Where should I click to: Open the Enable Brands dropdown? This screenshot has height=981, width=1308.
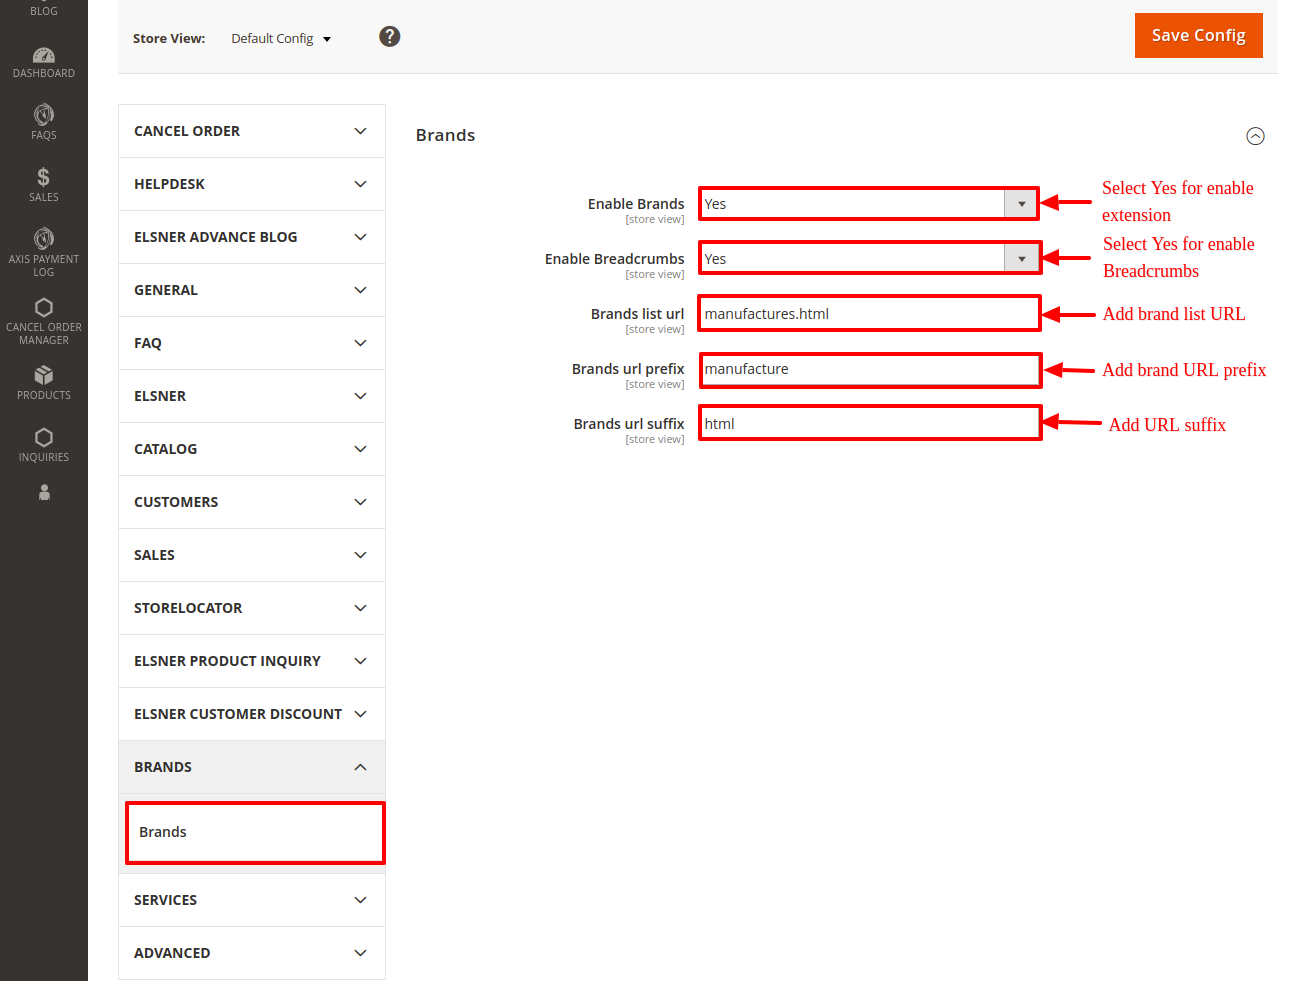click(x=868, y=204)
